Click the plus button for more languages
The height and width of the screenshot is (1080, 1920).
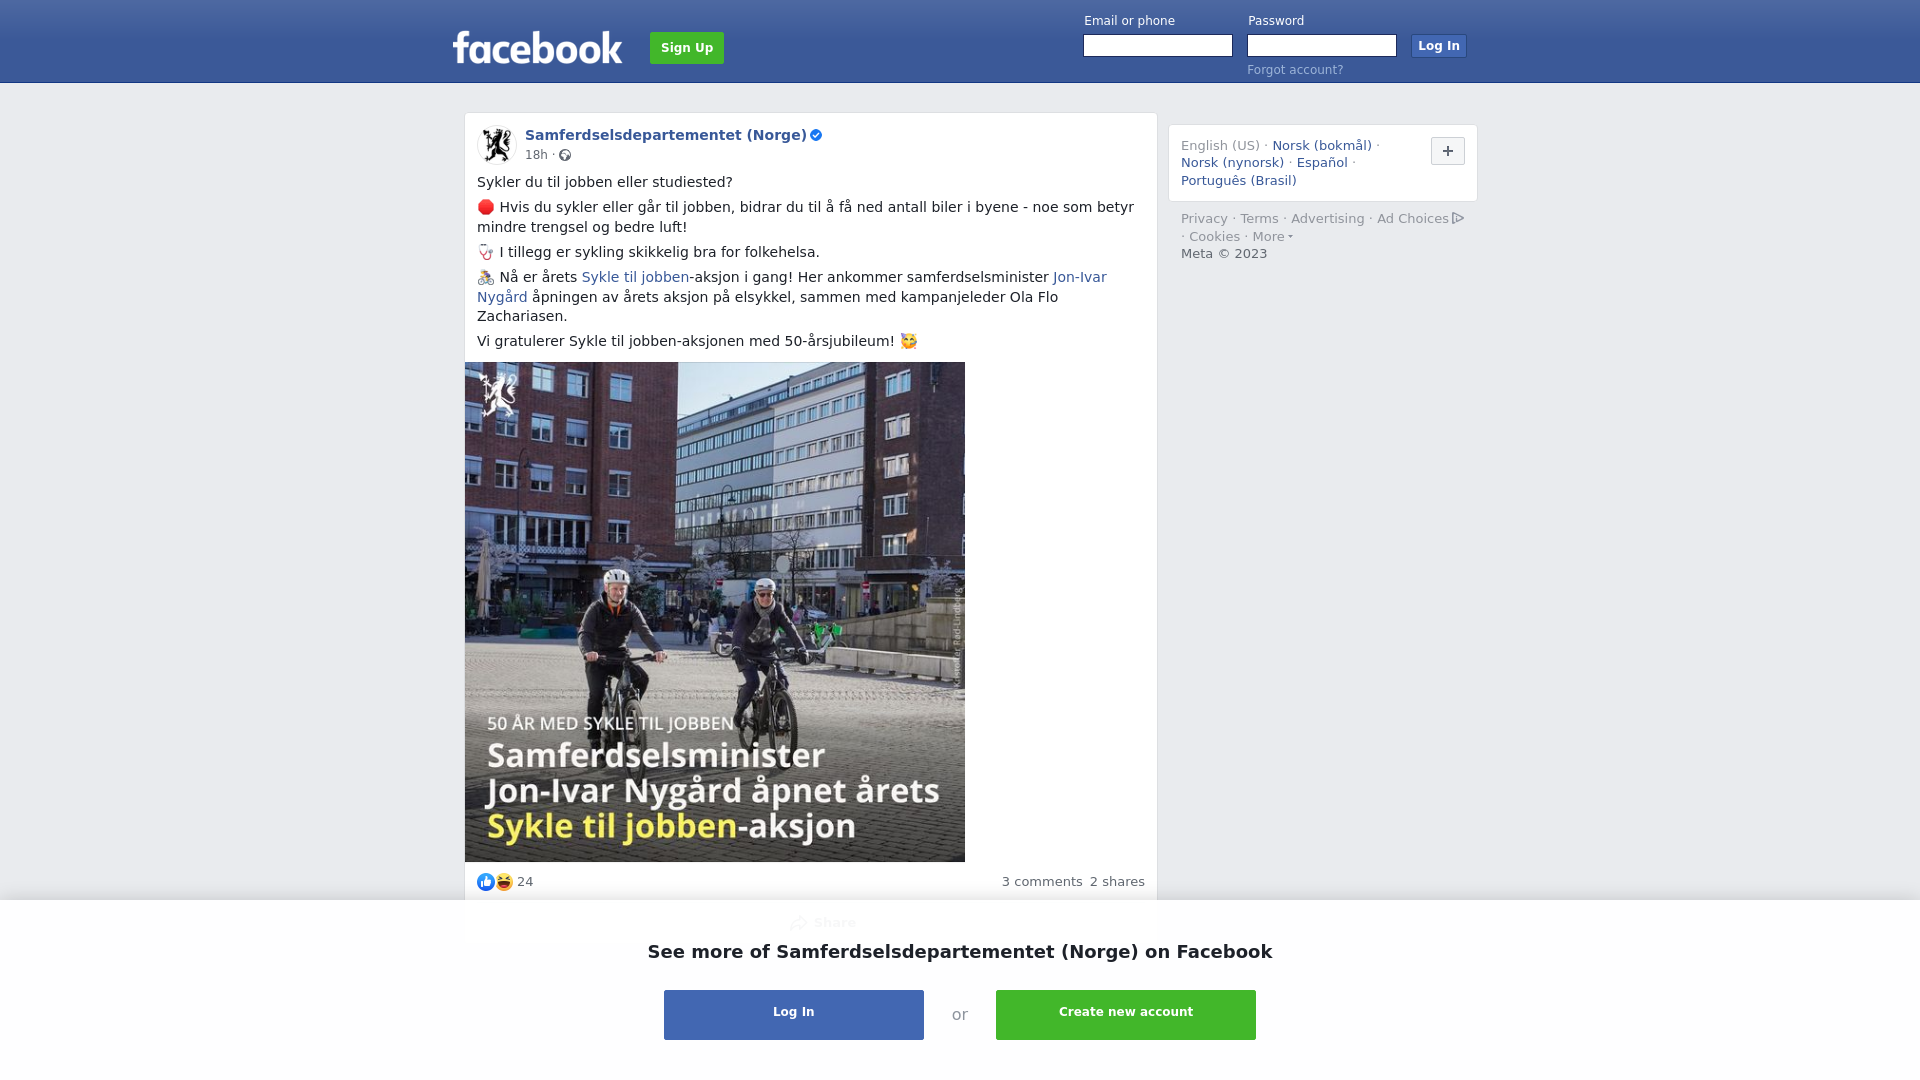(x=1448, y=151)
